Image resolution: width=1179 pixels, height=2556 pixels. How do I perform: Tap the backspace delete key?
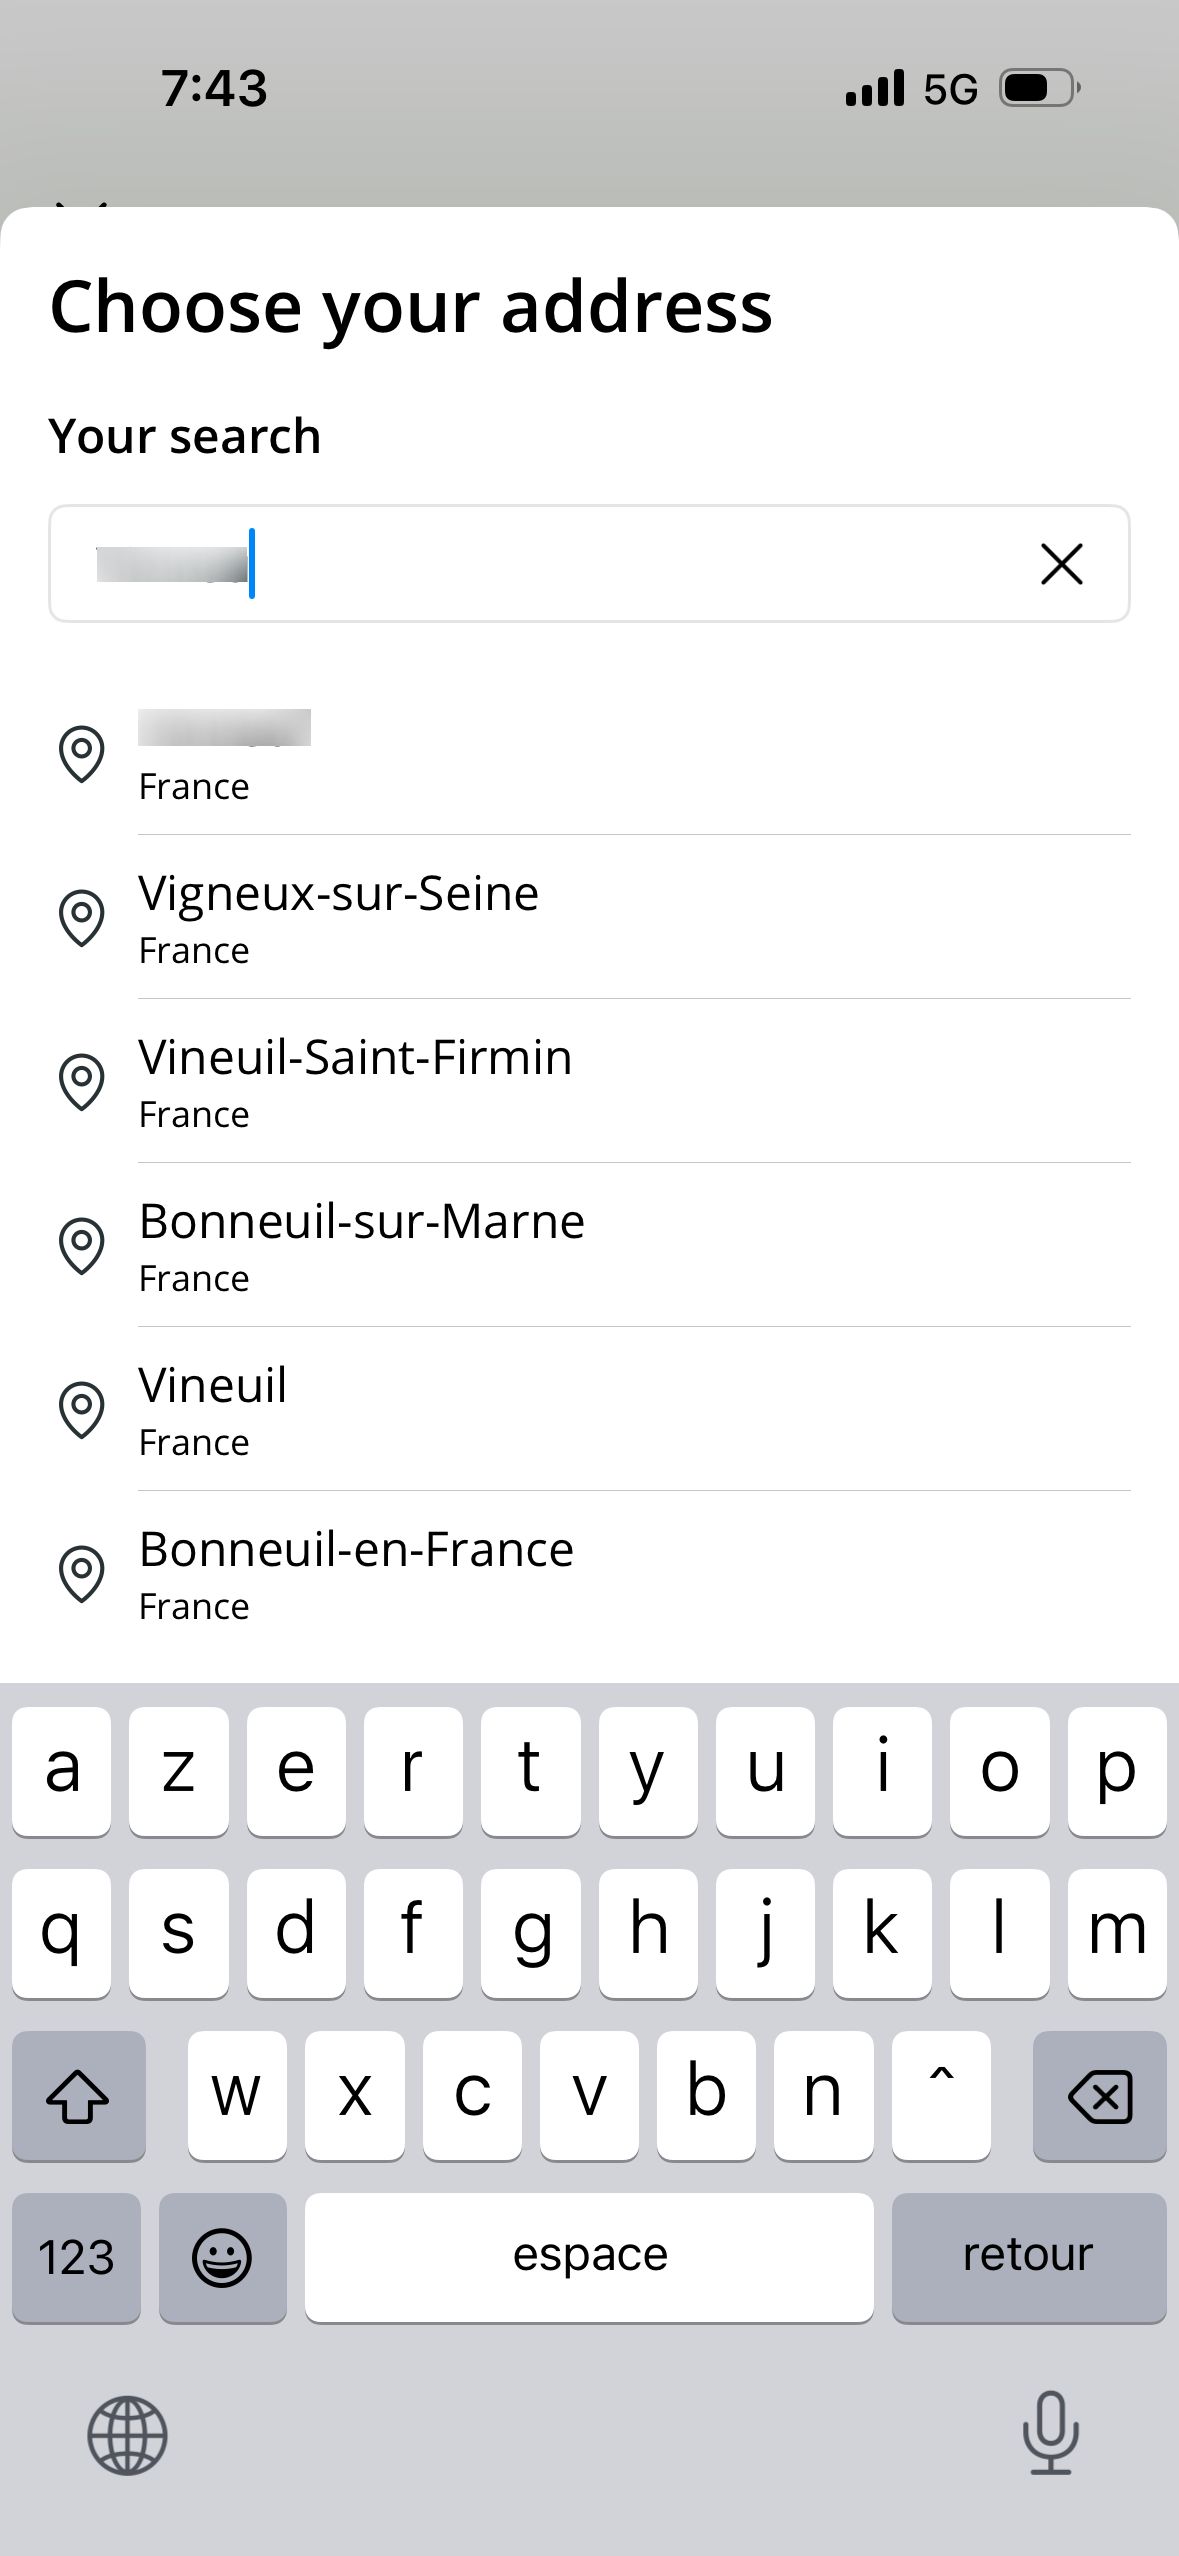coord(1099,2095)
